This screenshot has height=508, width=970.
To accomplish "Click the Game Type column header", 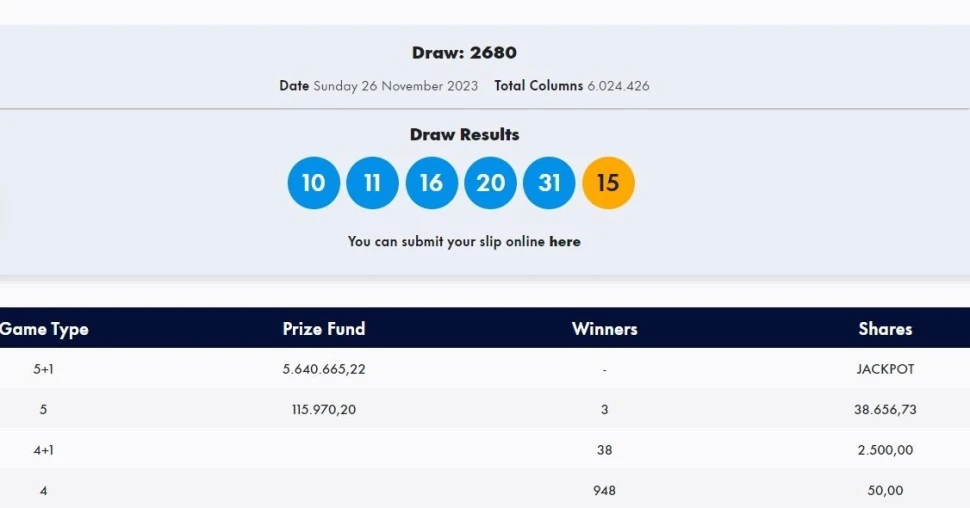I will pyautogui.click(x=44, y=329).
